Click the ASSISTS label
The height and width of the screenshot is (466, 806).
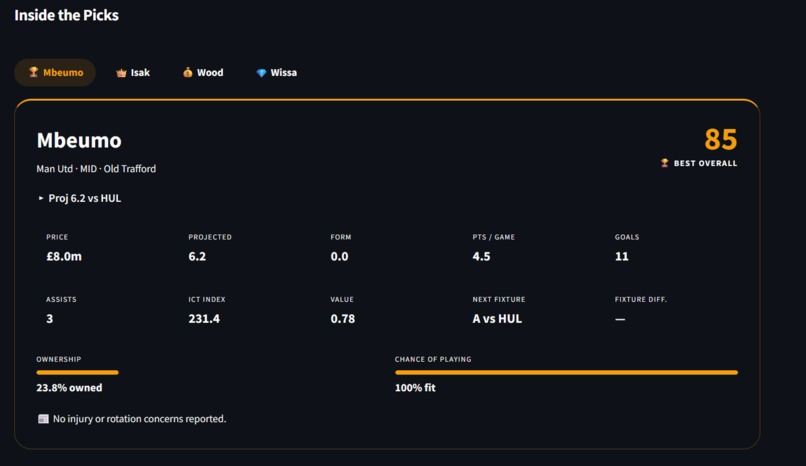(x=61, y=299)
